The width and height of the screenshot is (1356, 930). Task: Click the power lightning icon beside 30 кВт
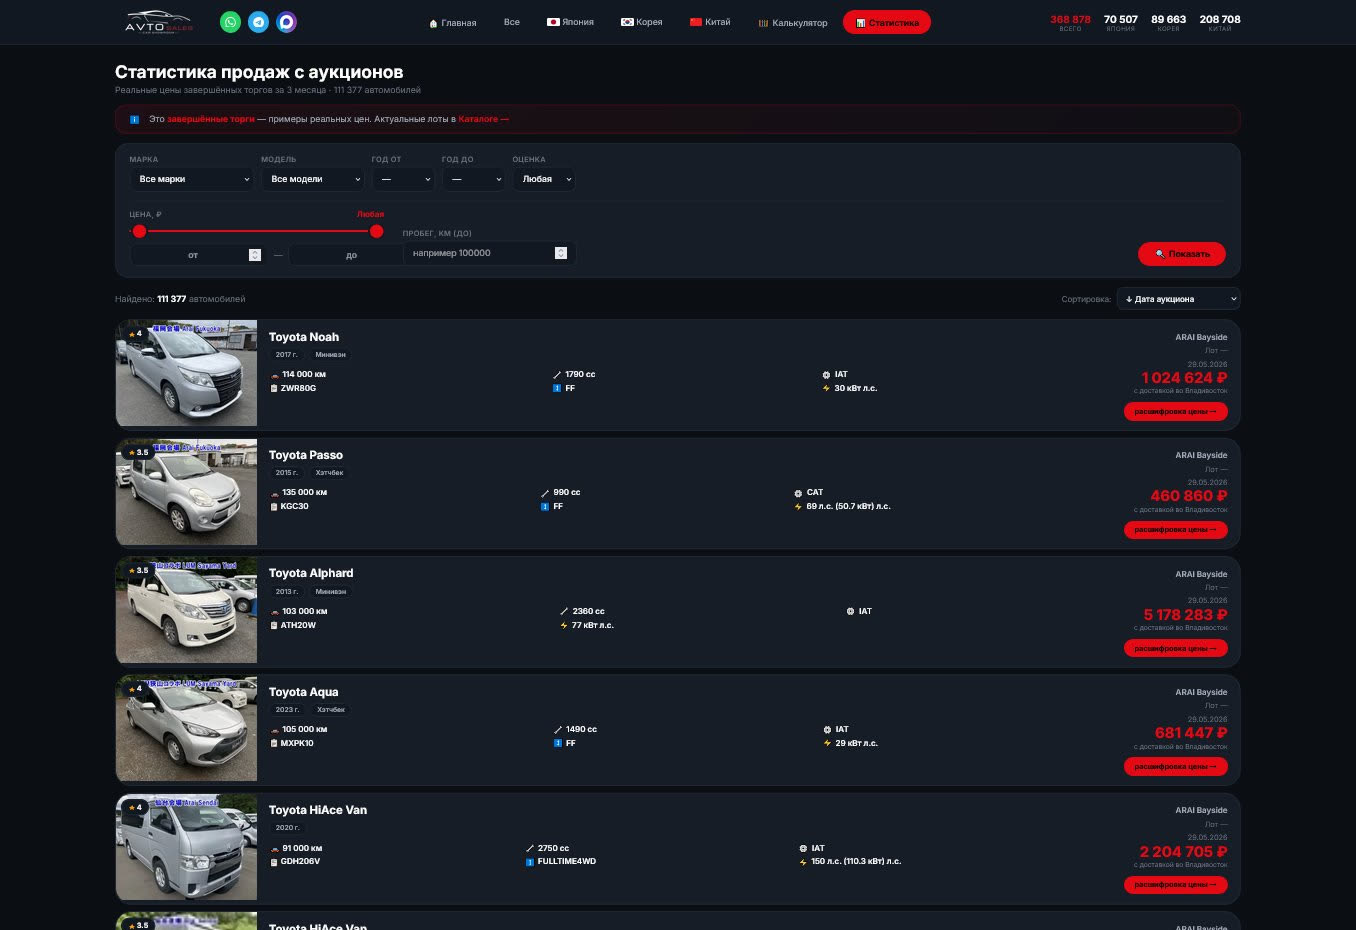click(826, 389)
